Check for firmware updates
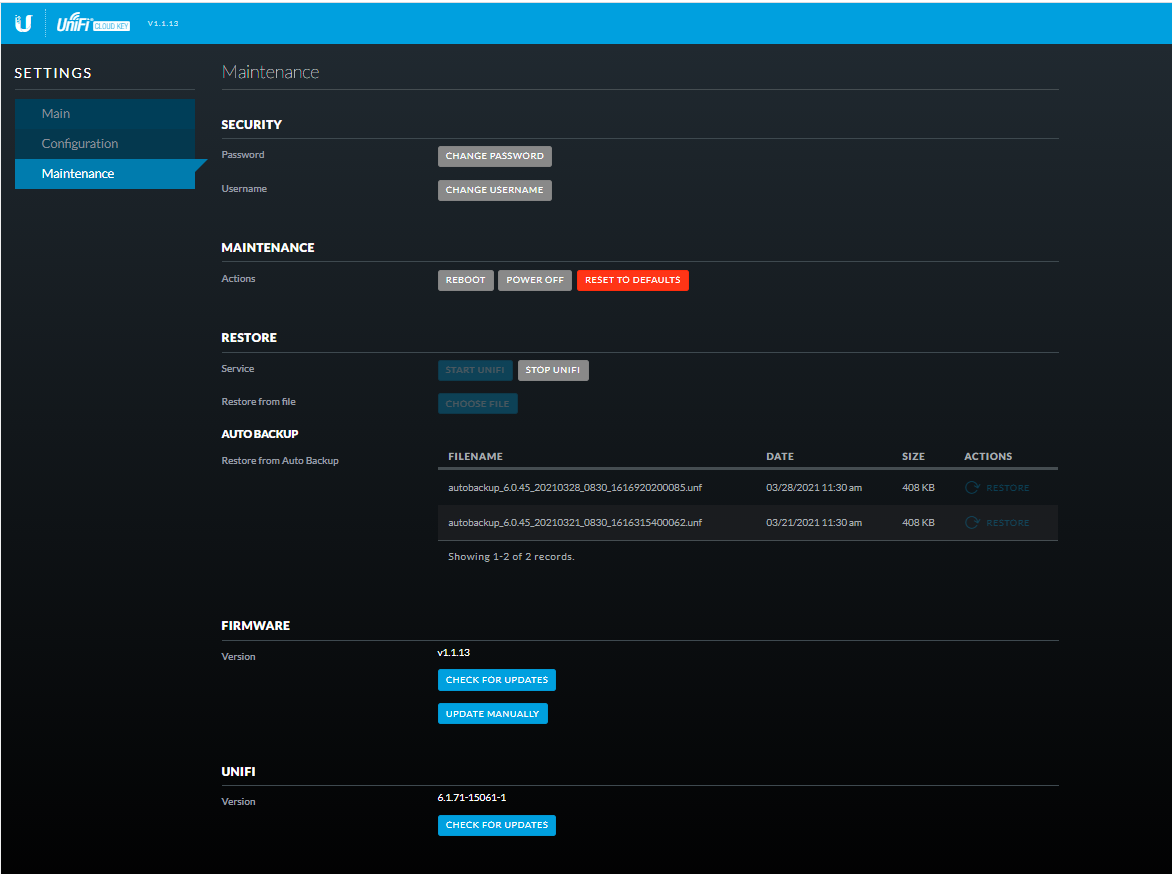Viewport: 1172px width, 874px height. point(496,680)
